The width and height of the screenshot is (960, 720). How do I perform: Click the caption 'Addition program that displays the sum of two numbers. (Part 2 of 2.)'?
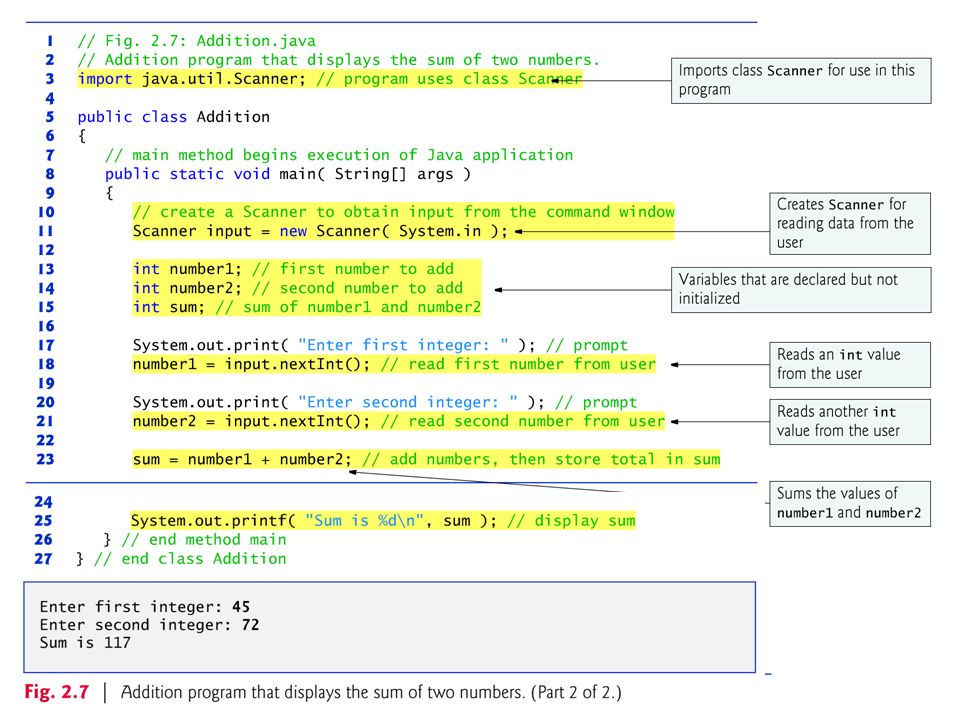coord(371,692)
